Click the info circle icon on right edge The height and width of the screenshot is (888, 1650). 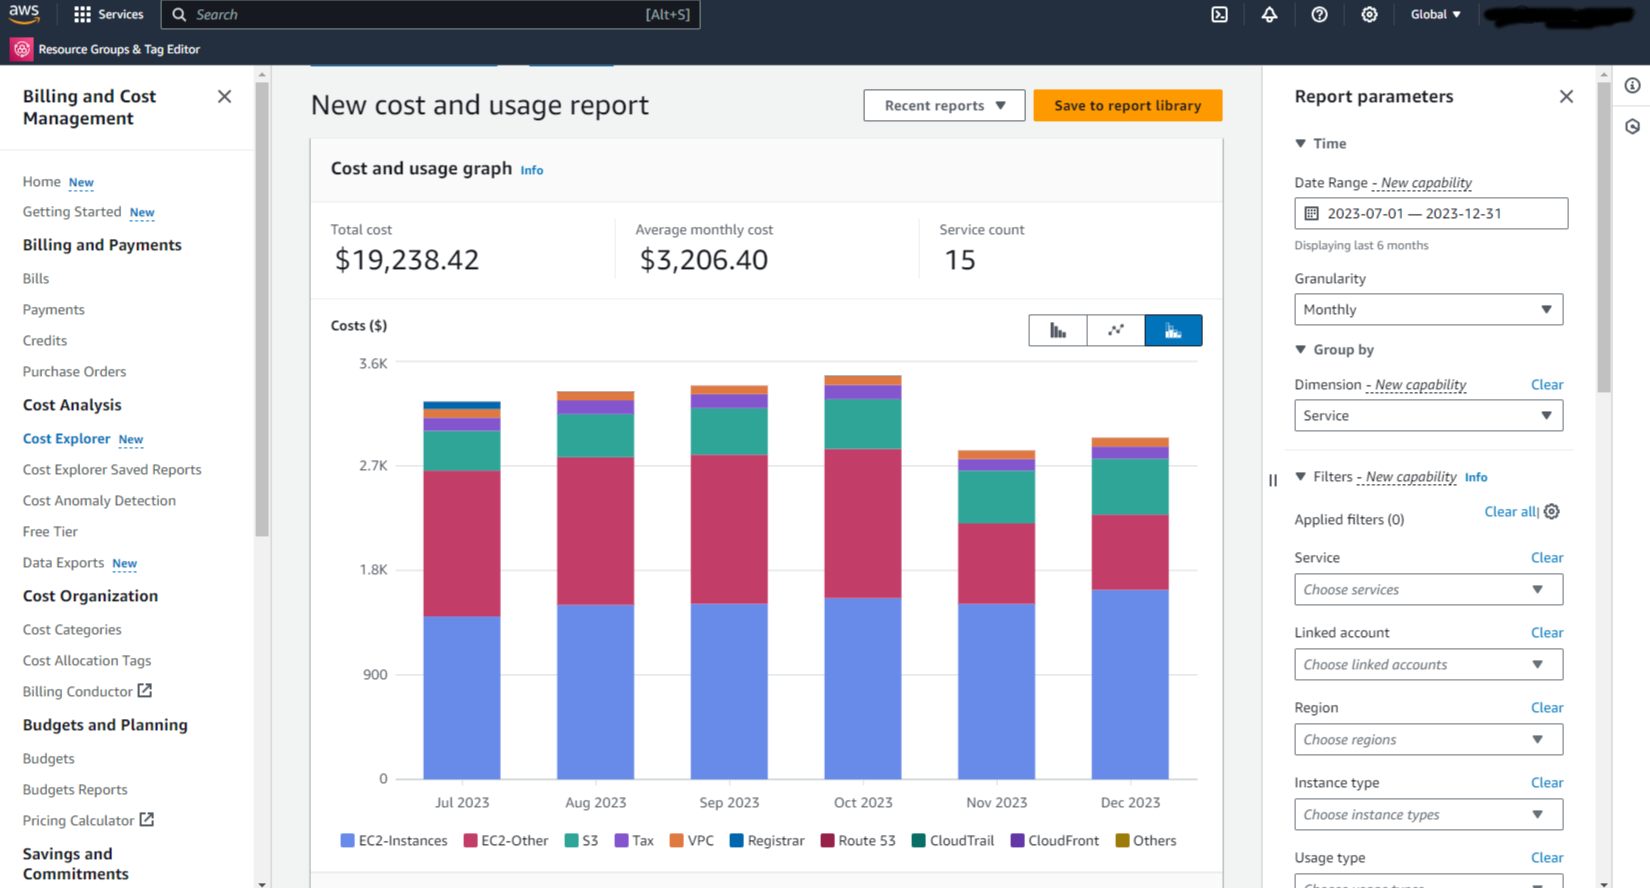1632,86
